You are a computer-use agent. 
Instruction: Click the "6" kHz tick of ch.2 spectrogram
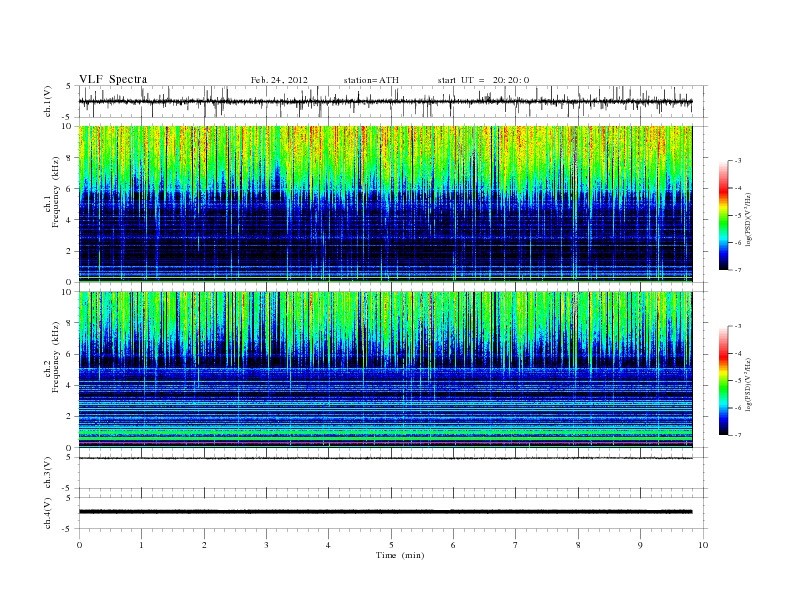[x=70, y=354]
